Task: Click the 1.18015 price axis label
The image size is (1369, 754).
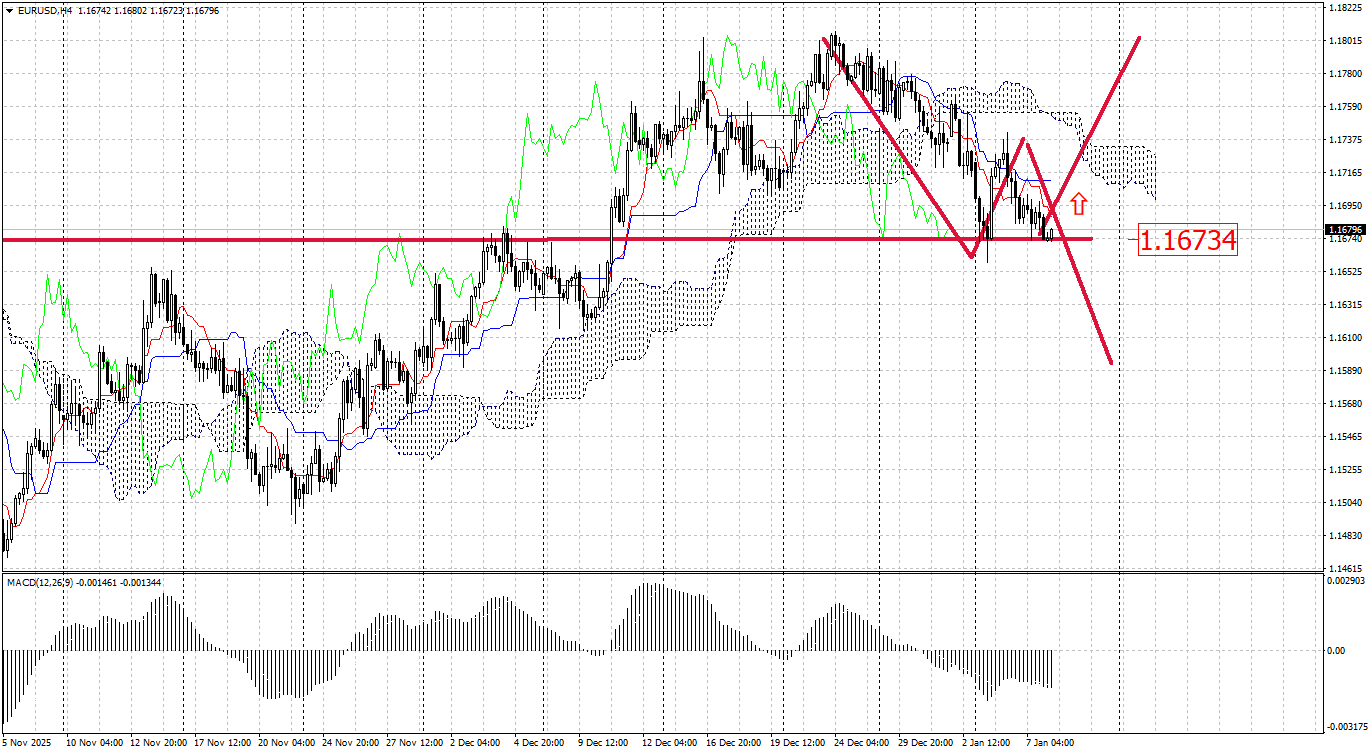Action: click(x=1345, y=41)
